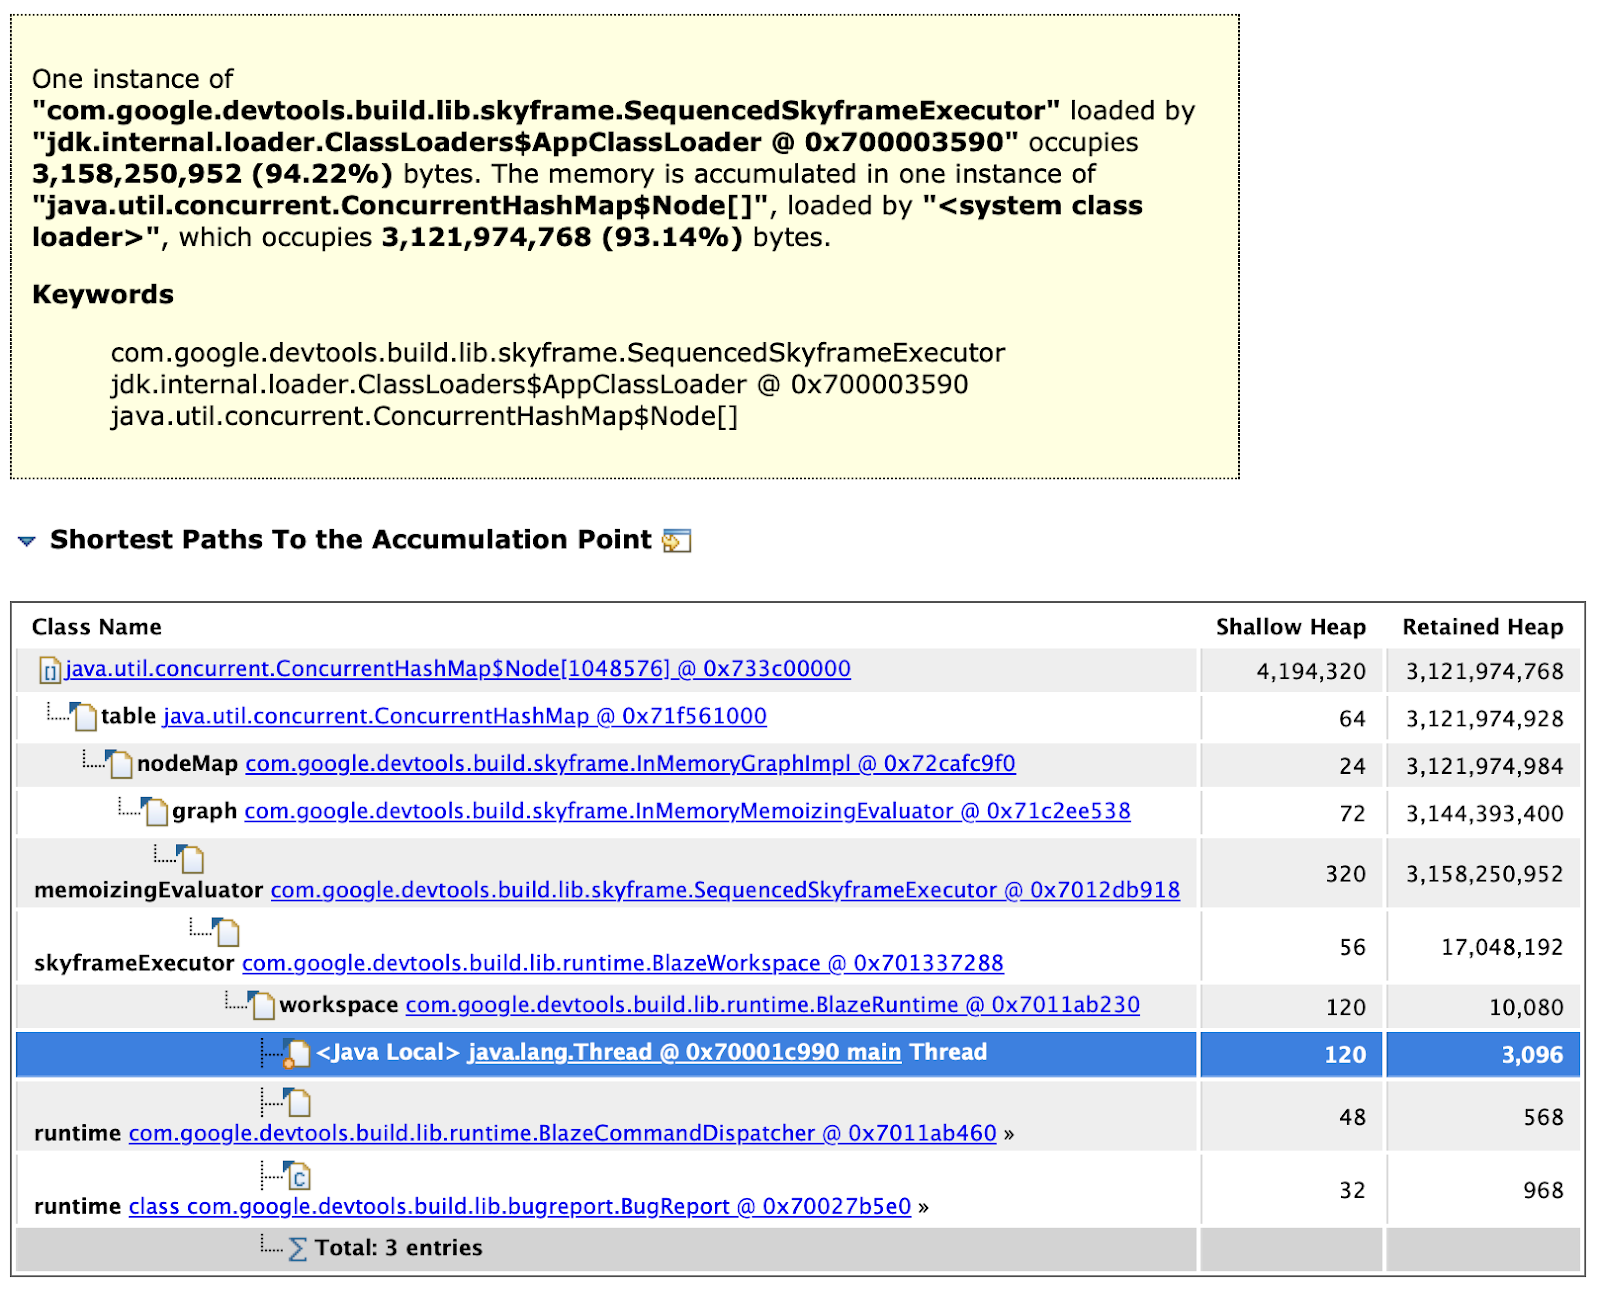Click object icon above runtime BlazeCommandDispatcher
This screenshot has height=1291, width=1600.
pyautogui.click(x=298, y=1102)
